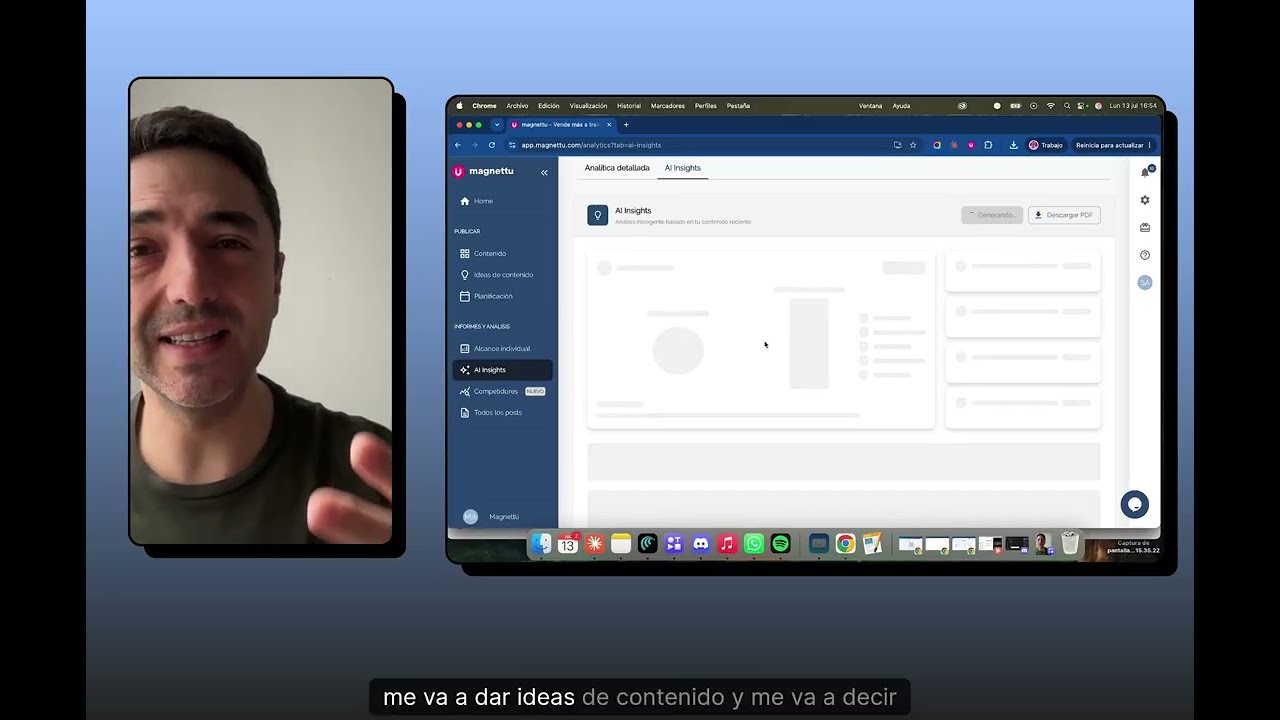Open the notifications bell
The width and height of the screenshot is (1280, 720).
[1145, 172]
